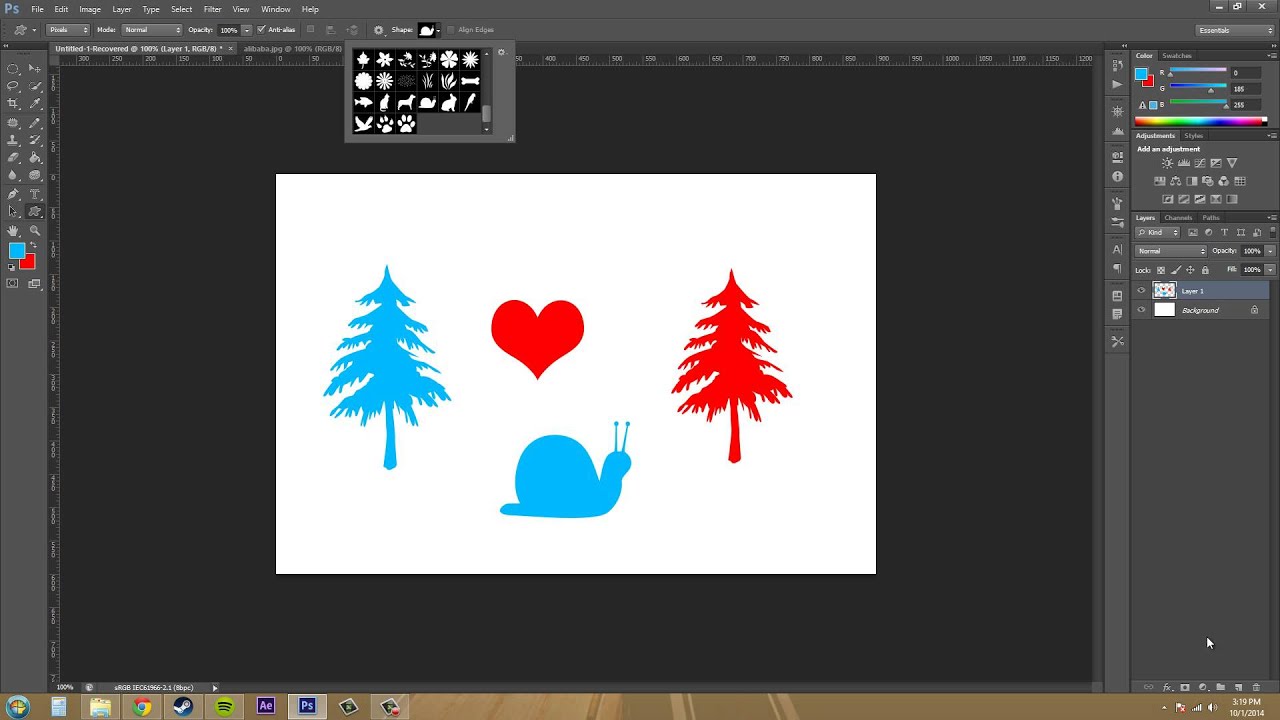Open geometry options gear in options bar
1280x720 pixels.
point(378,30)
